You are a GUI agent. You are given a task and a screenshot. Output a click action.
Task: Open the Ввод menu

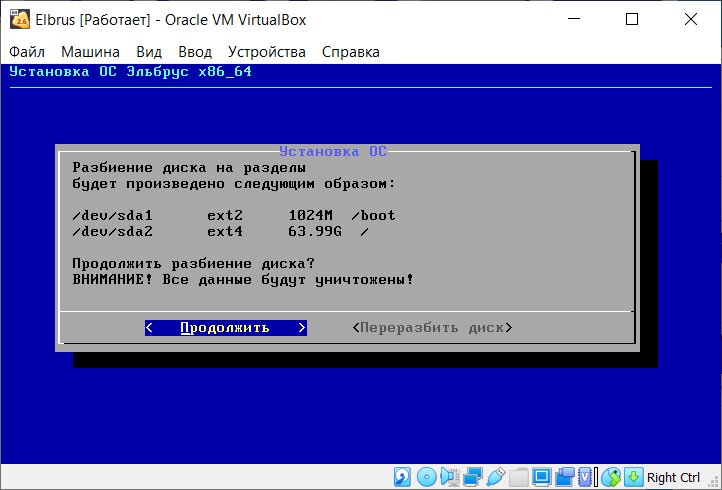(195, 52)
